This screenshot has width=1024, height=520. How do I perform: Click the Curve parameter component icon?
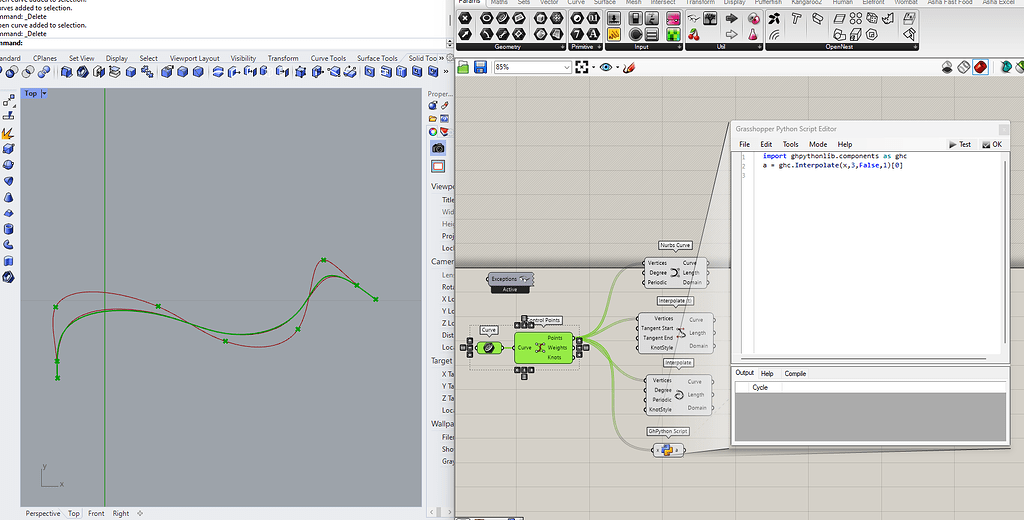point(489,348)
